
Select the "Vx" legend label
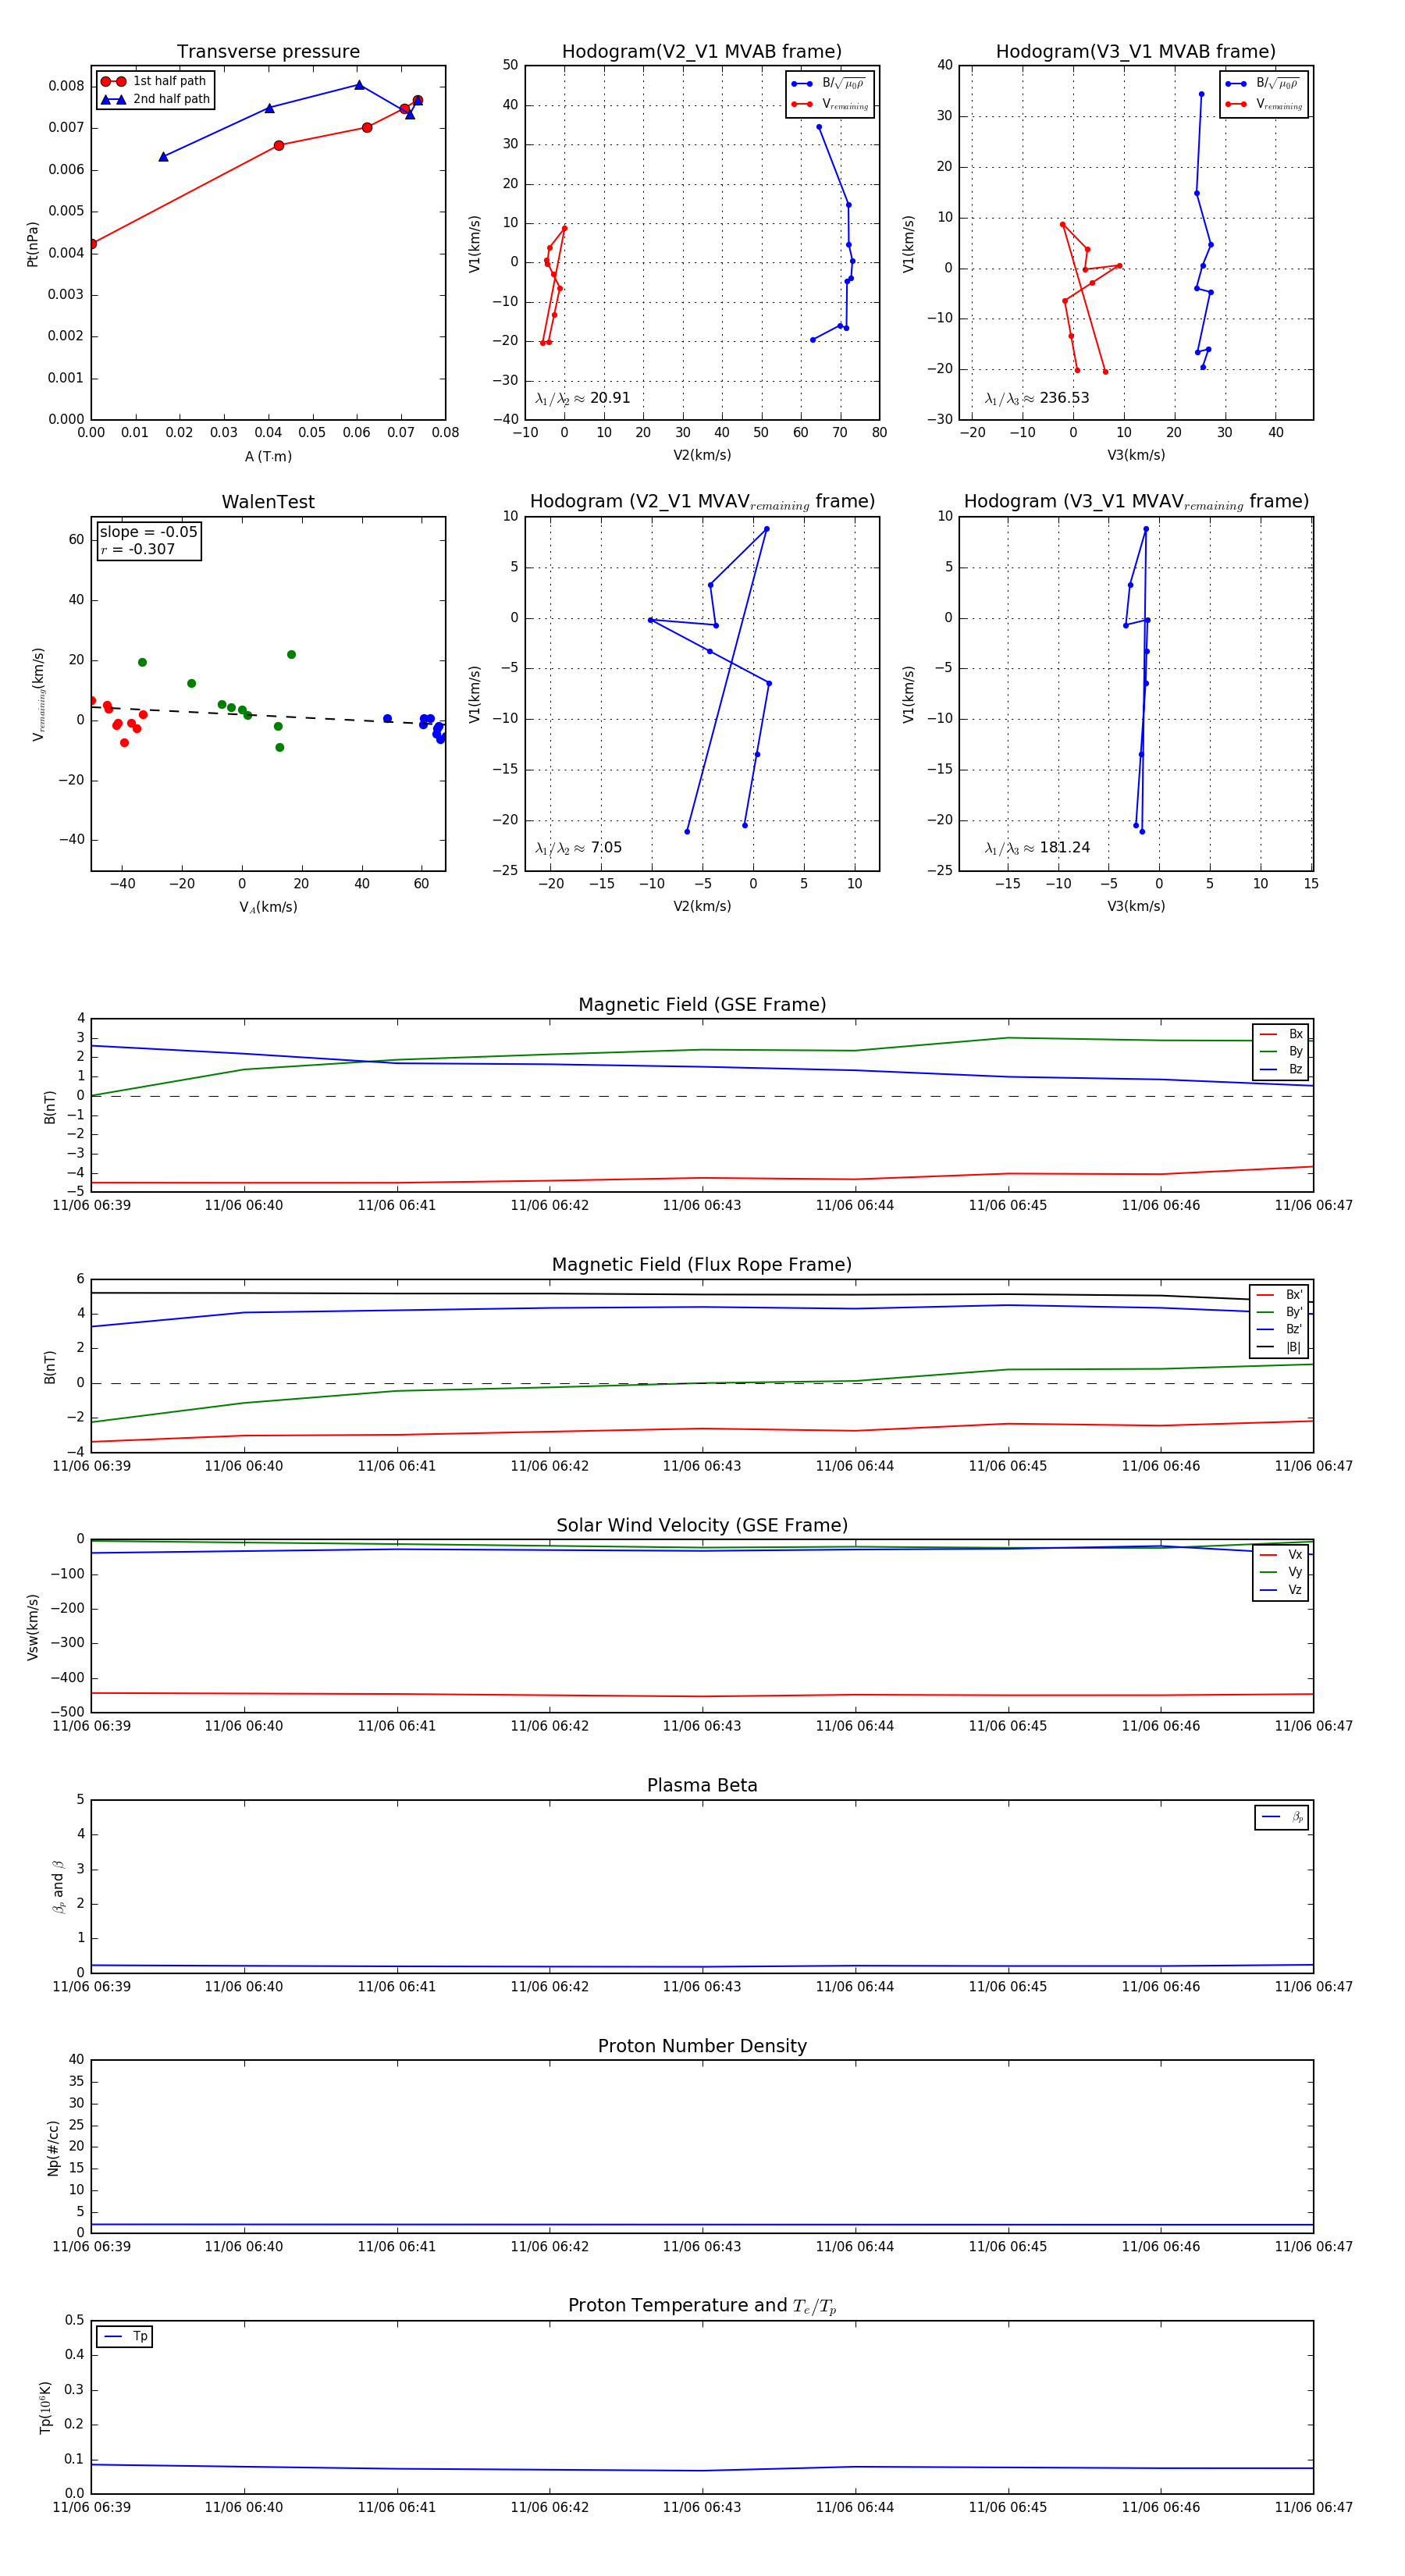pyautogui.click(x=1295, y=1555)
